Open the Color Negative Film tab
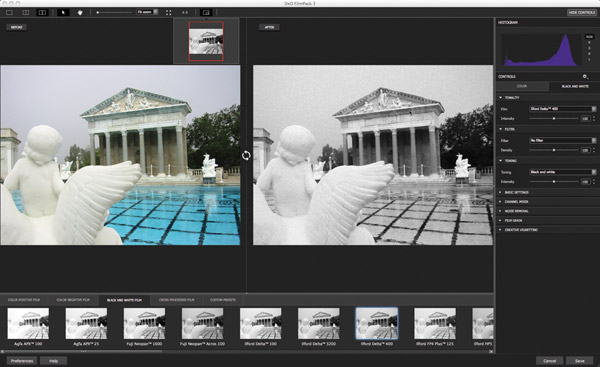This screenshot has width=600, height=367. point(73,300)
